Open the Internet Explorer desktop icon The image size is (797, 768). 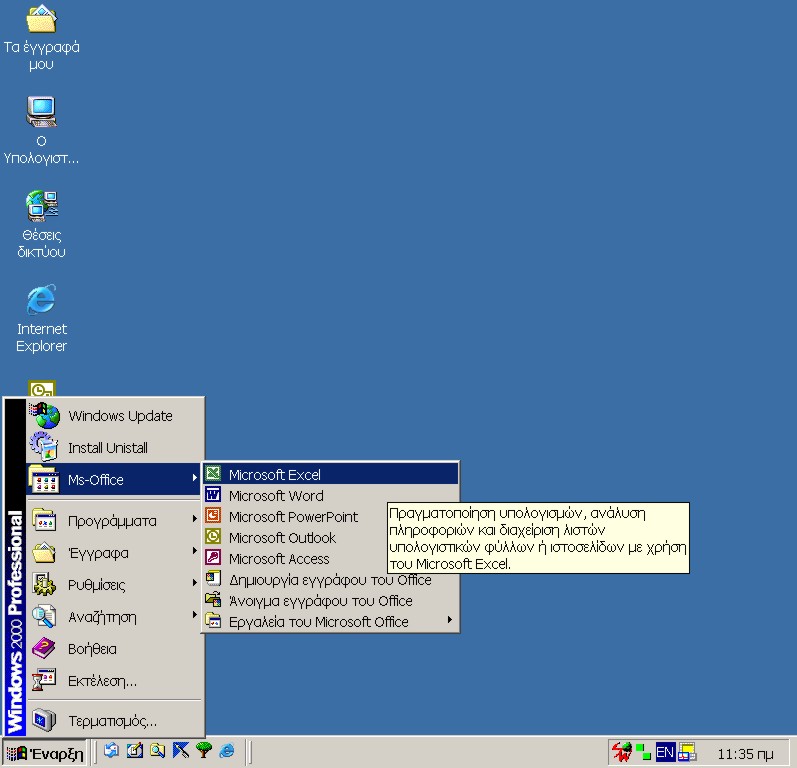[41, 301]
